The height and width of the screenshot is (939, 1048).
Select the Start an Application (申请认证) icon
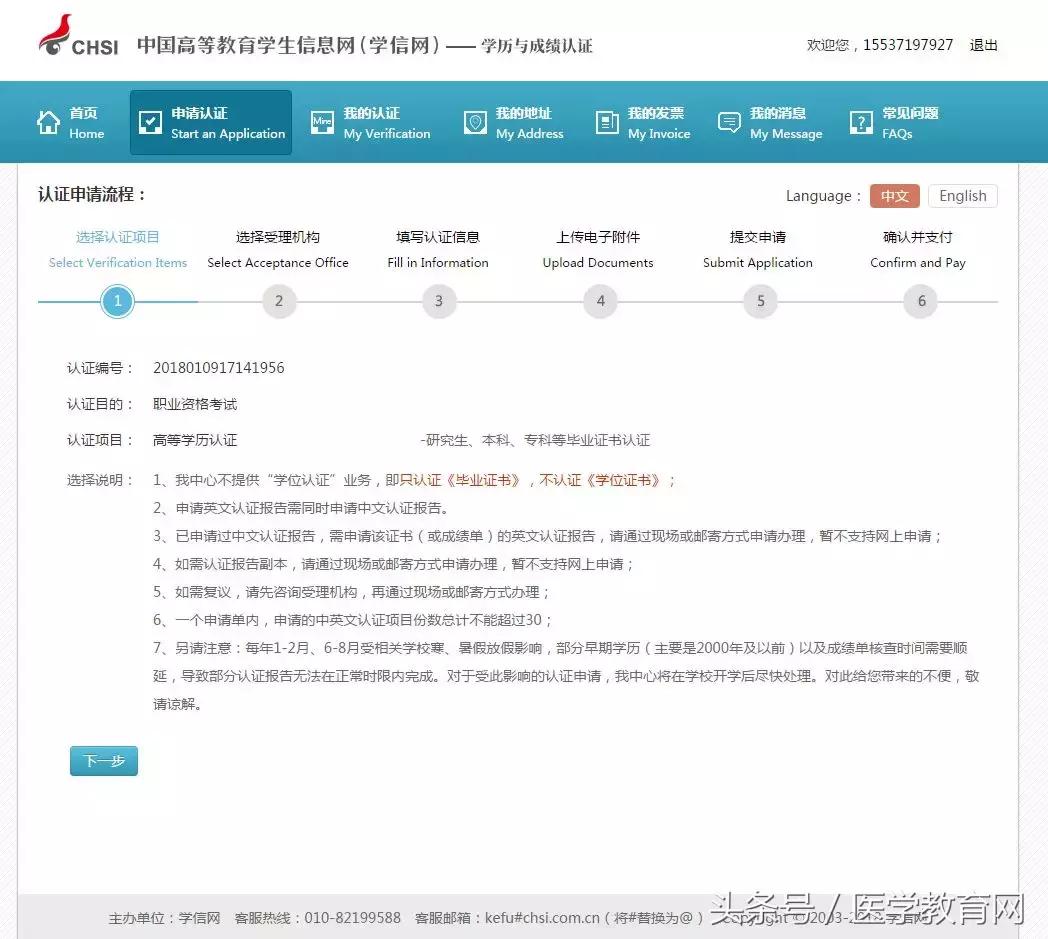151,121
